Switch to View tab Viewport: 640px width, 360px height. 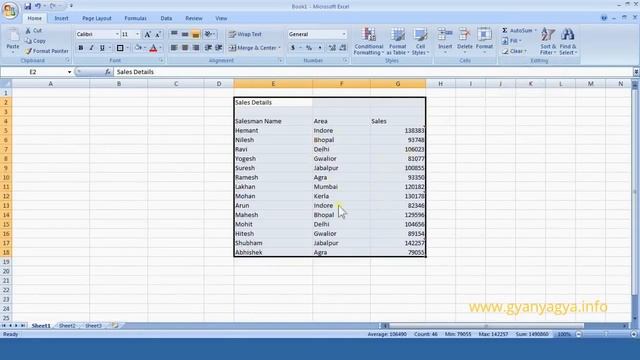tap(221, 18)
